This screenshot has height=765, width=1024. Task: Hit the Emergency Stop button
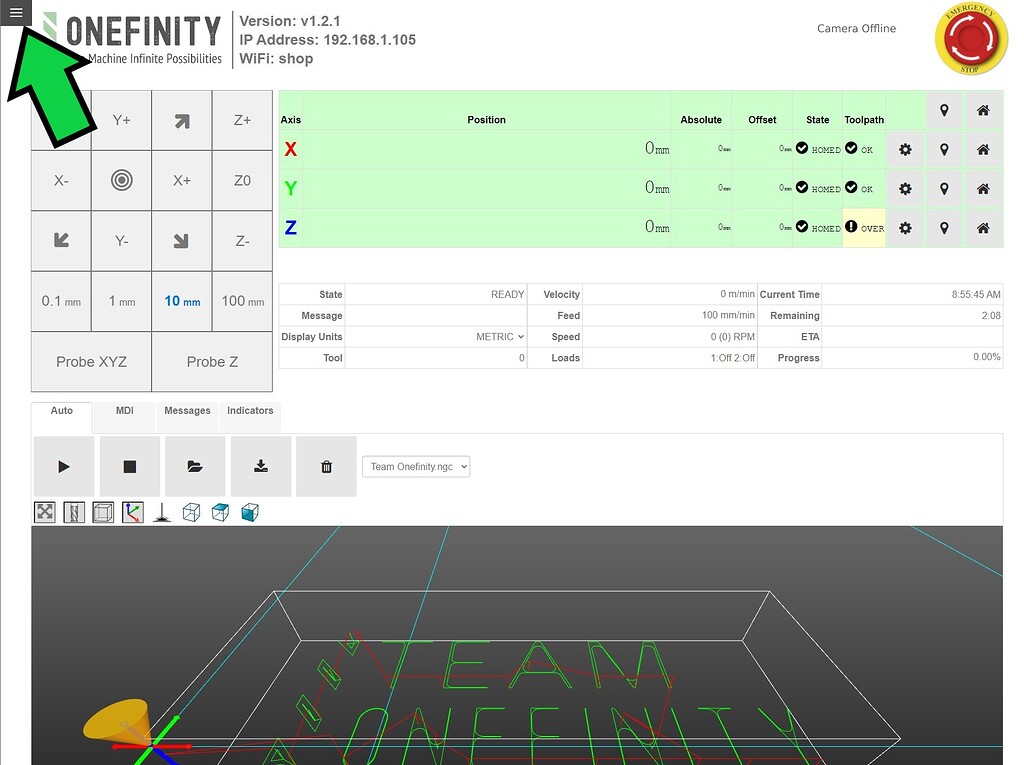click(970, 39)
